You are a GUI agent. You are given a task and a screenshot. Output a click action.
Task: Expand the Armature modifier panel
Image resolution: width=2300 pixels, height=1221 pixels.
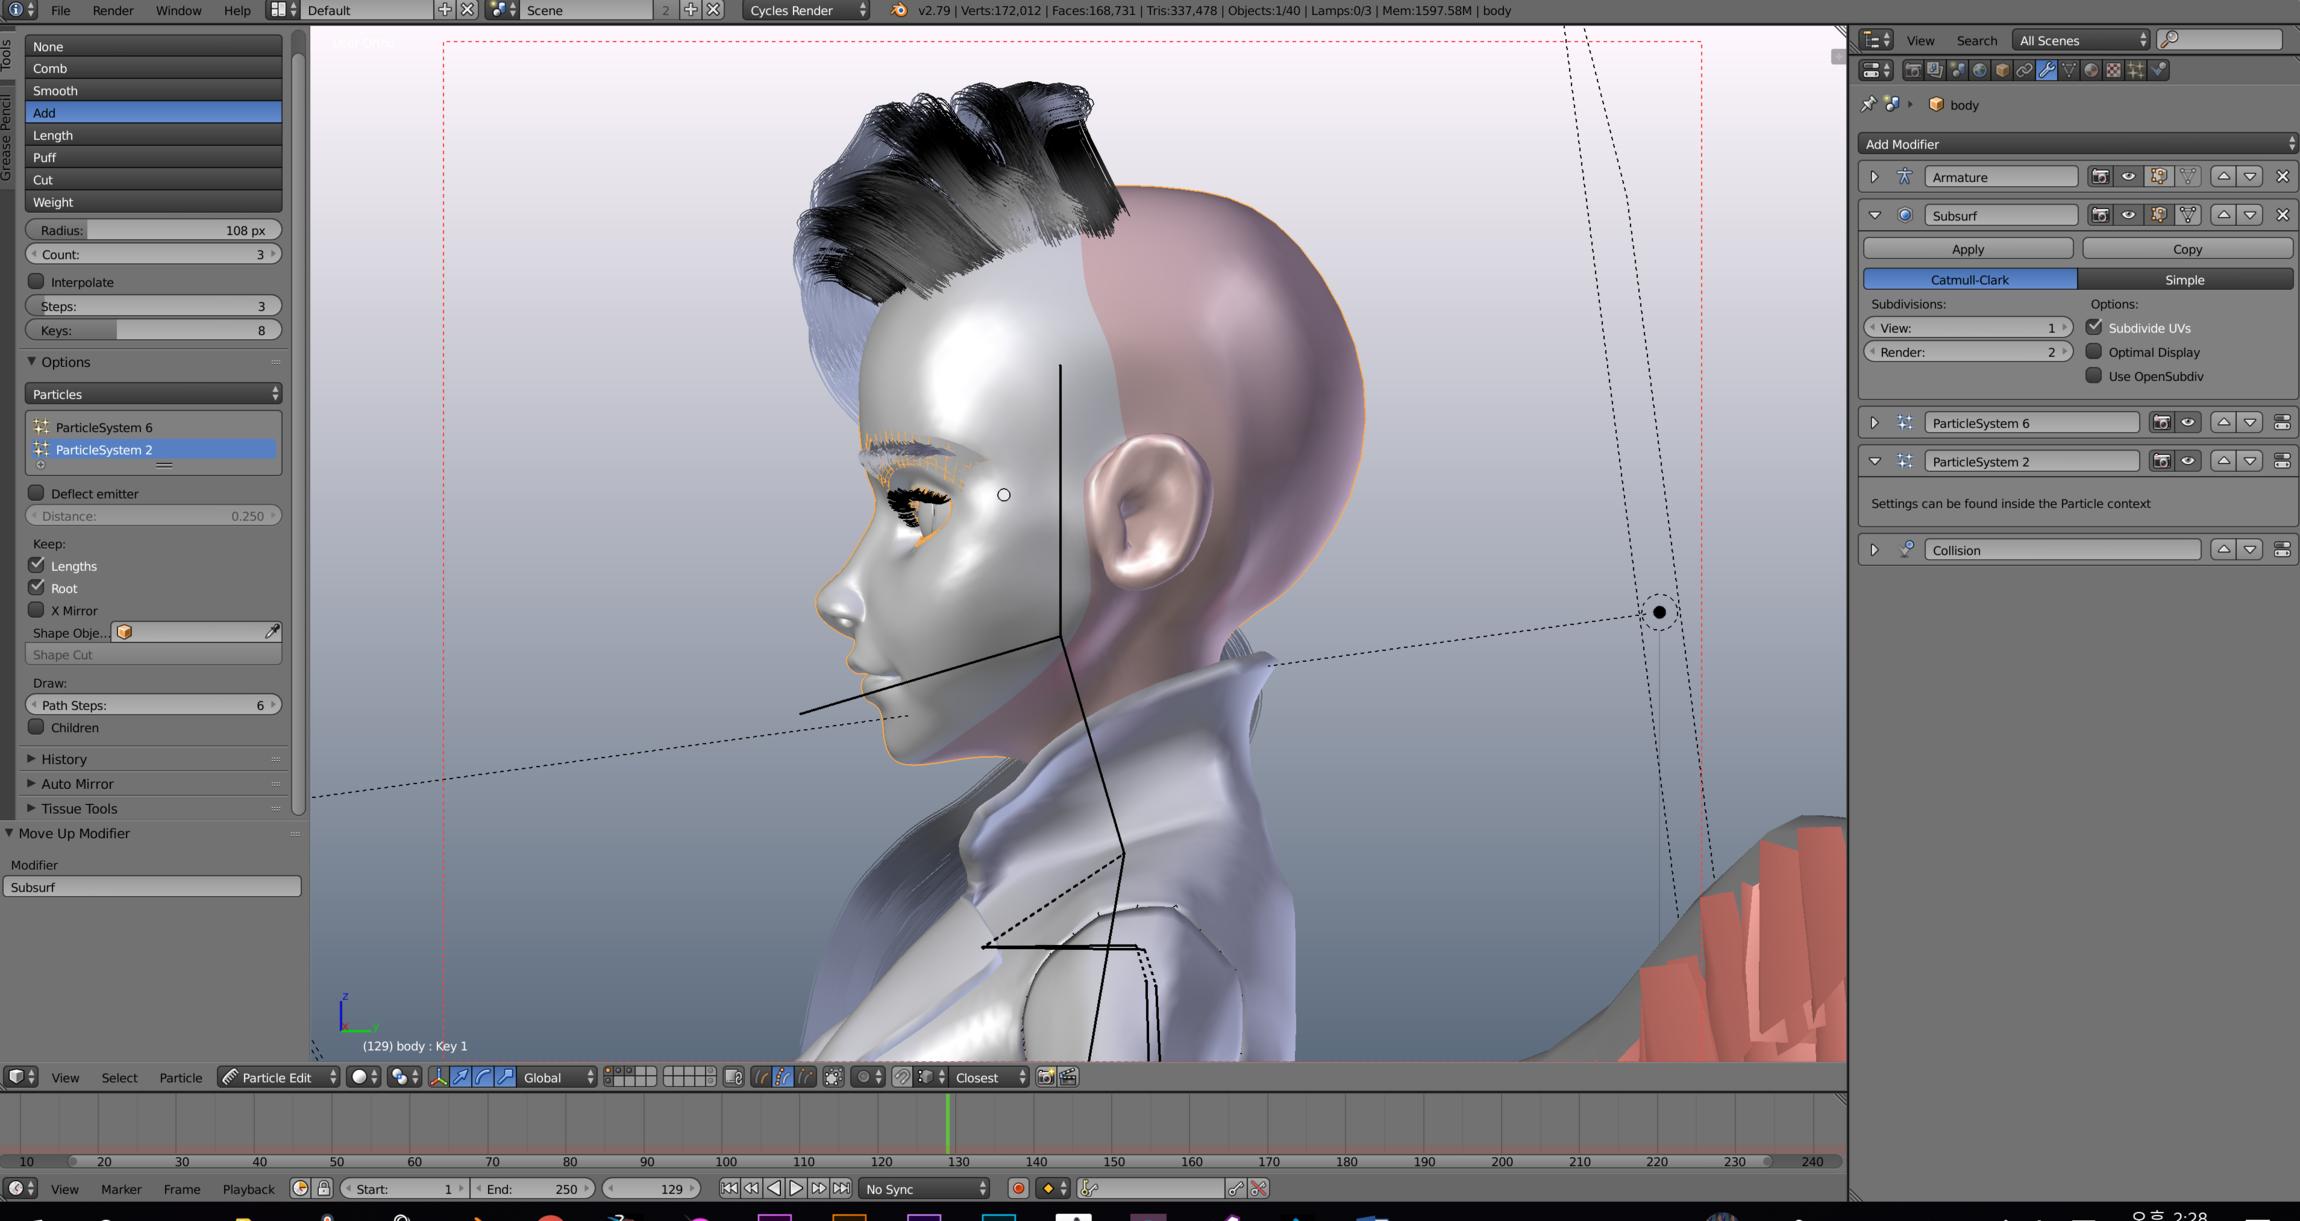click(x=1875, y=177)
